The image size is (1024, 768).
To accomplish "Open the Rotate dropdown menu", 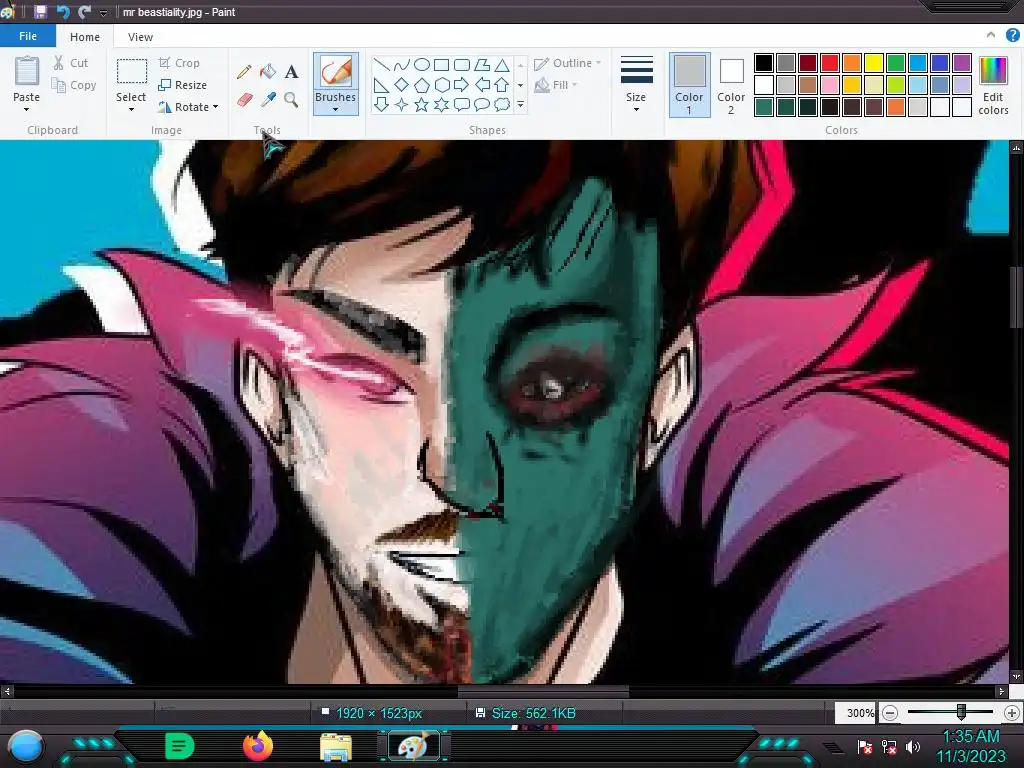I will point(187,107).
